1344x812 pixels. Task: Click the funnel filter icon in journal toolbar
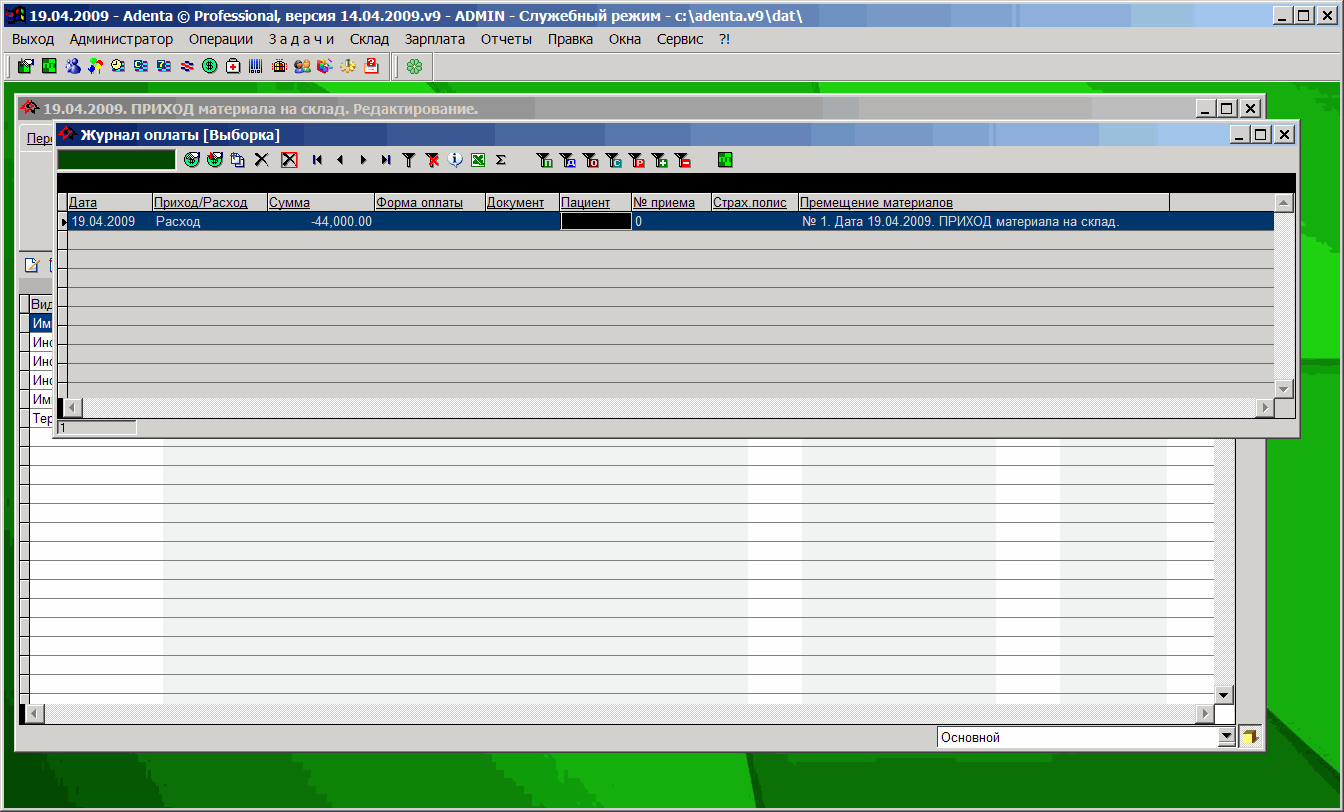(x=408, y=159)
